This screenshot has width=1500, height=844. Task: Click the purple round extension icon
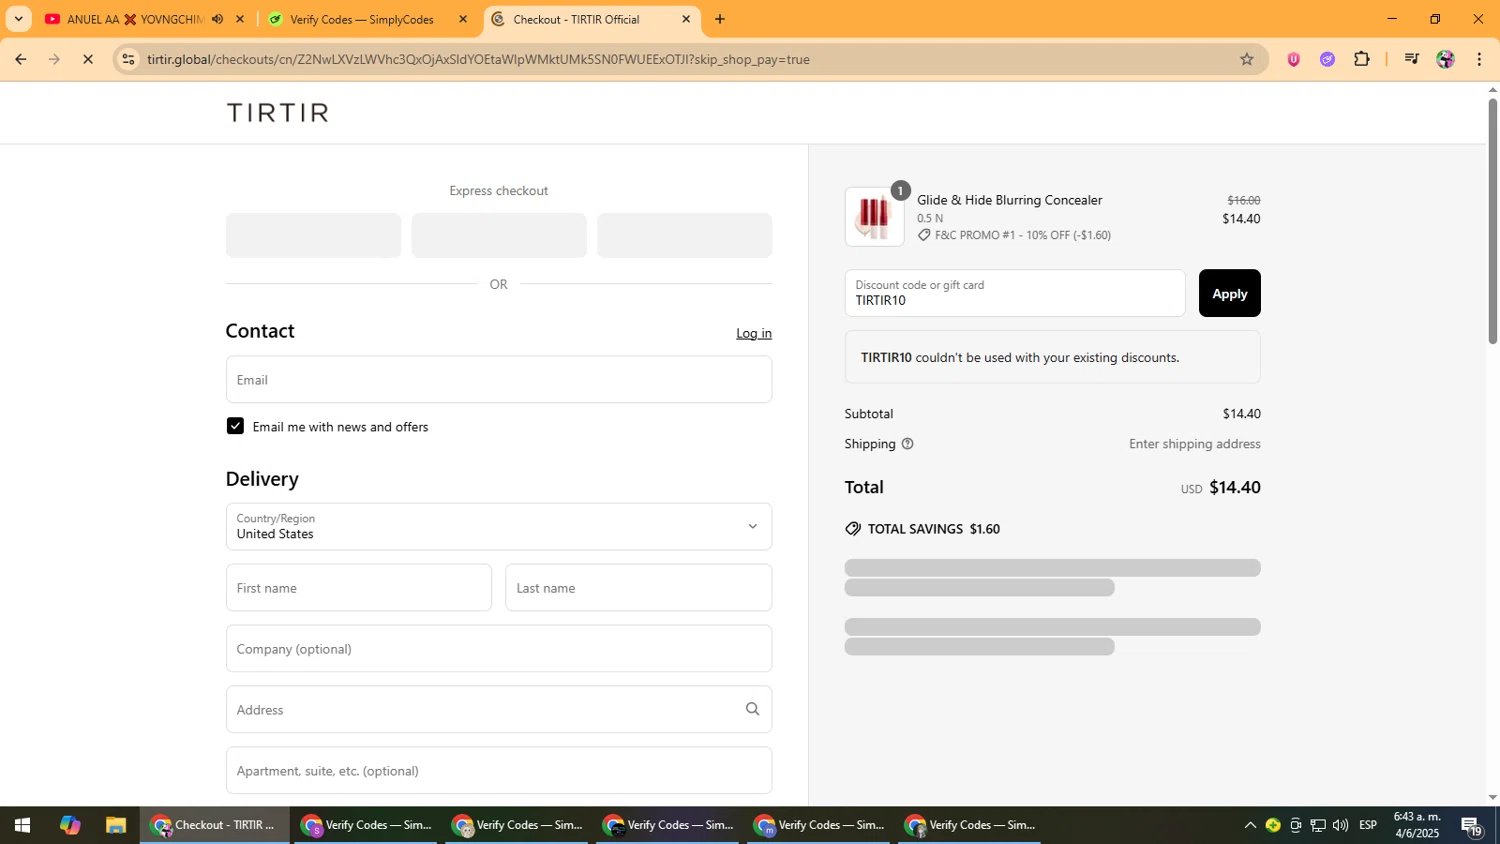pos(1327,59)
